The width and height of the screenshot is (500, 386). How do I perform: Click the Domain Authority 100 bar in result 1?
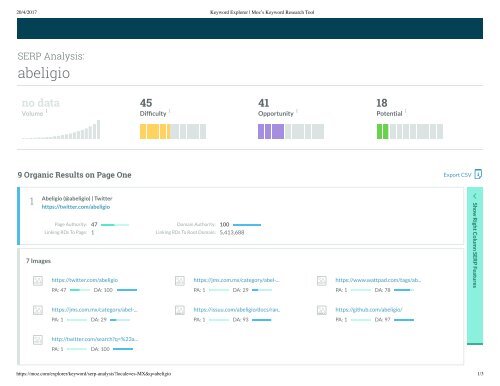coord(247,225)
